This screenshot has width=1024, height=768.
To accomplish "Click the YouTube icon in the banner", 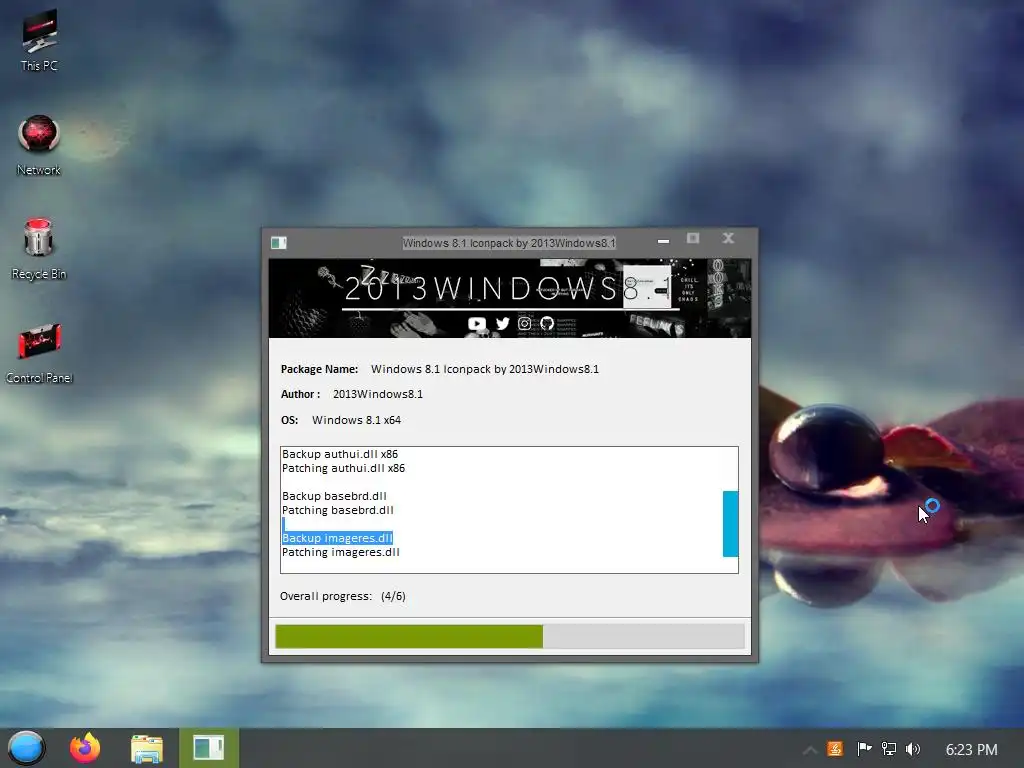I will 477,323.
